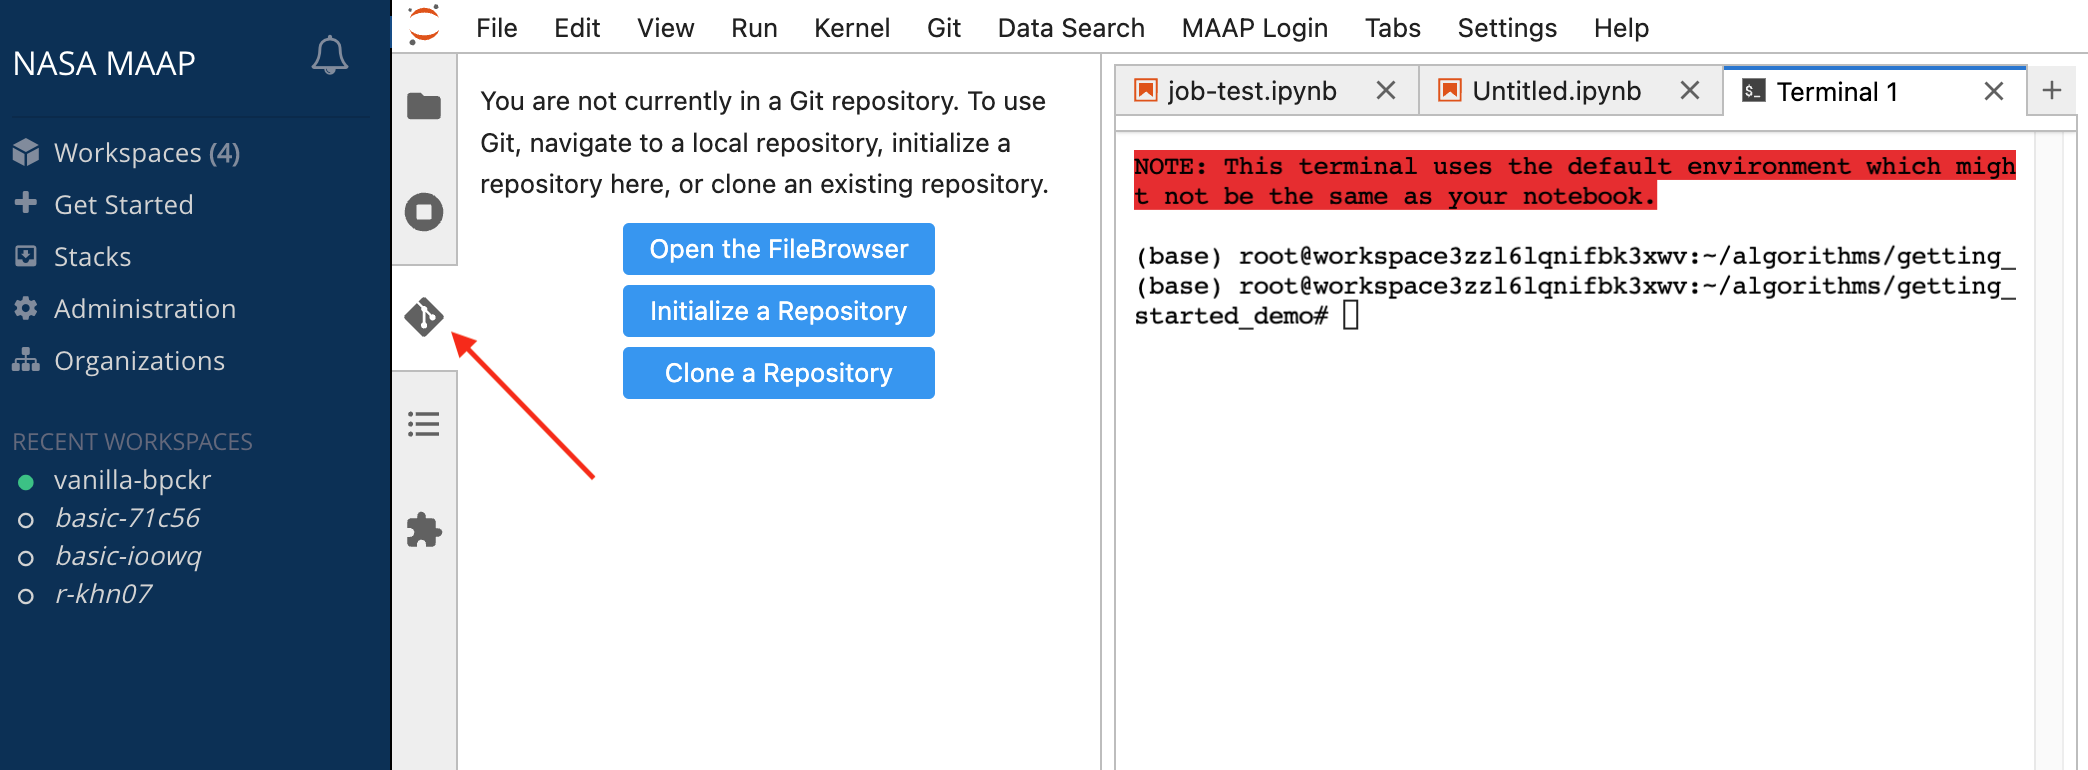This screenshot has height=770, width=2088.
Task: Open the Settings menu
Action: (x=1507, y=28)
